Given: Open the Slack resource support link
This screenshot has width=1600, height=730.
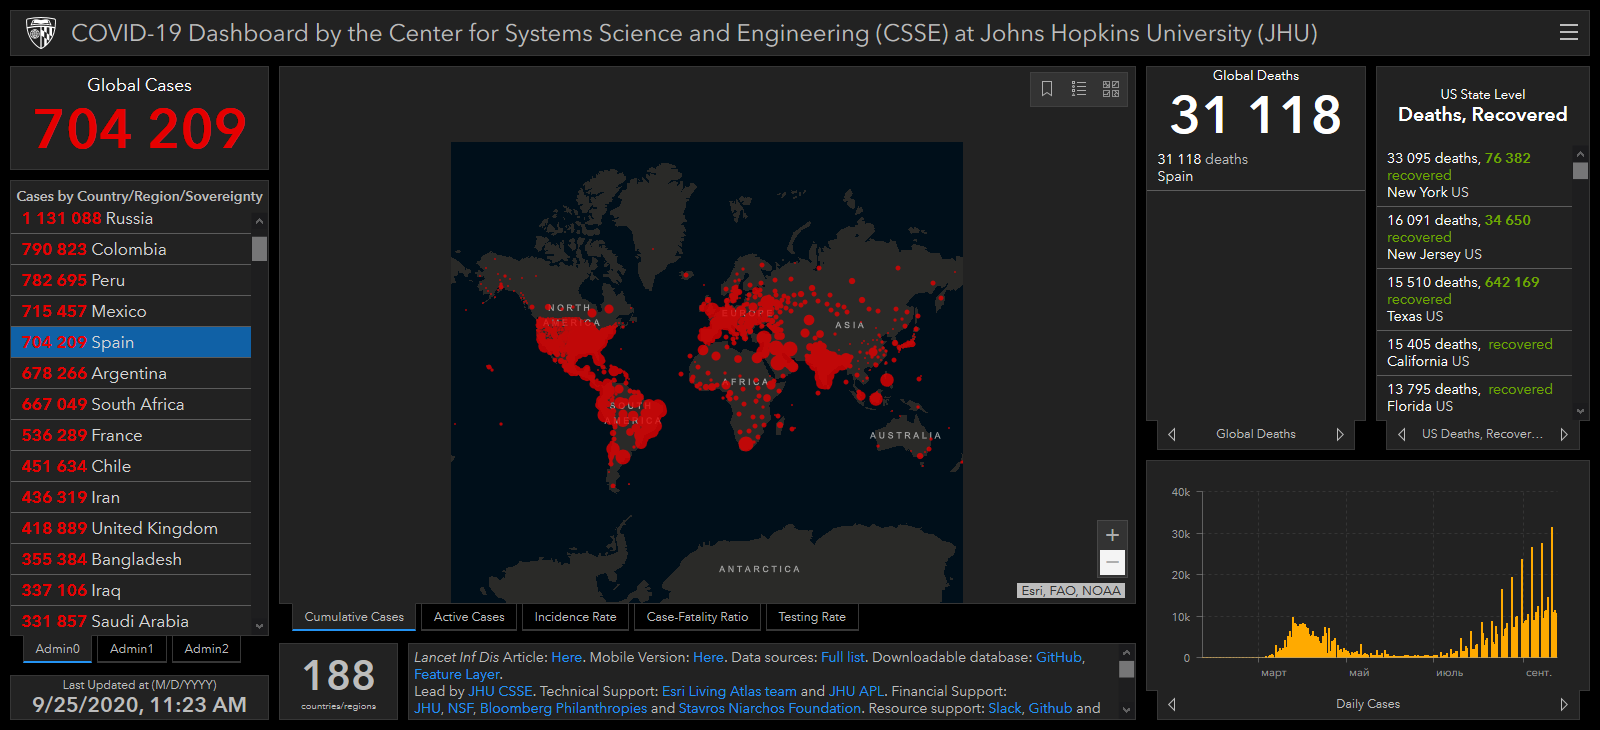Looking at the screenshot, I should coord(1005,708).
